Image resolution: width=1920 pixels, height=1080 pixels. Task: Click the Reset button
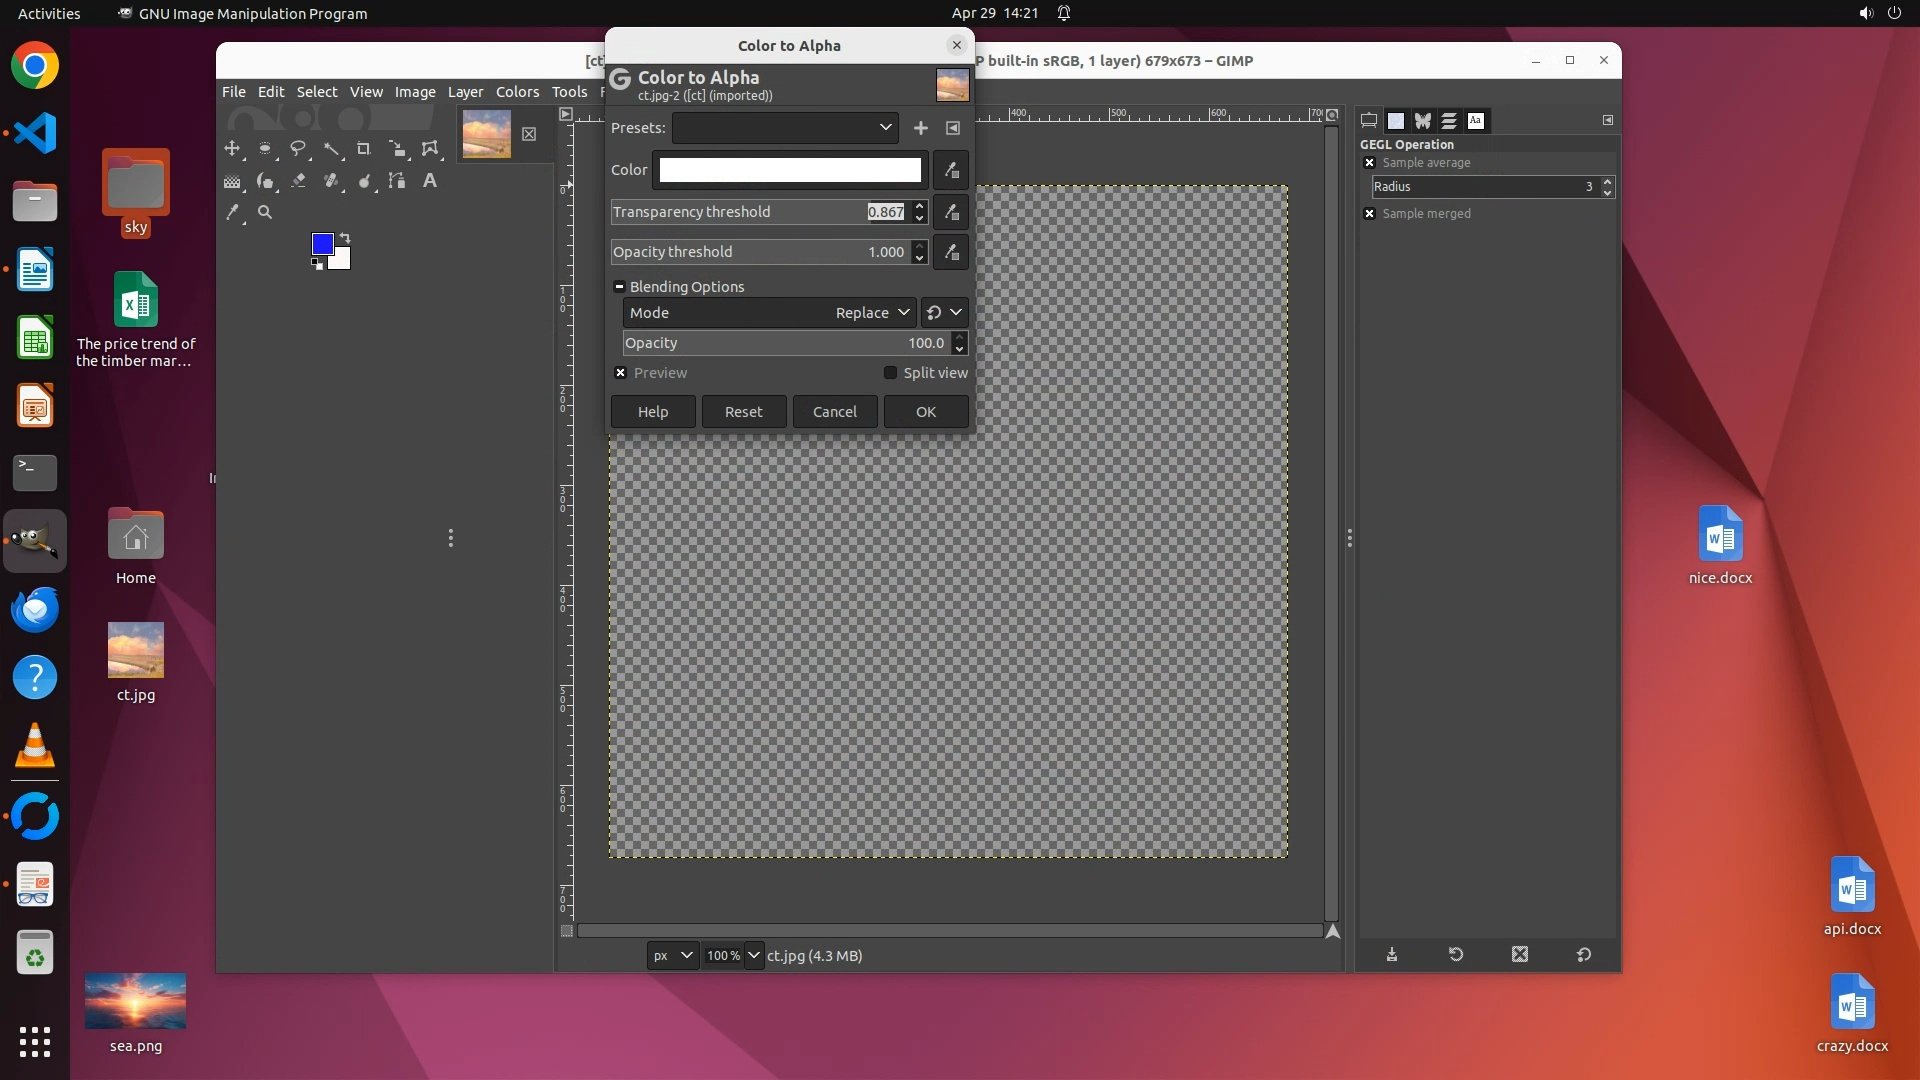(743, 412)
